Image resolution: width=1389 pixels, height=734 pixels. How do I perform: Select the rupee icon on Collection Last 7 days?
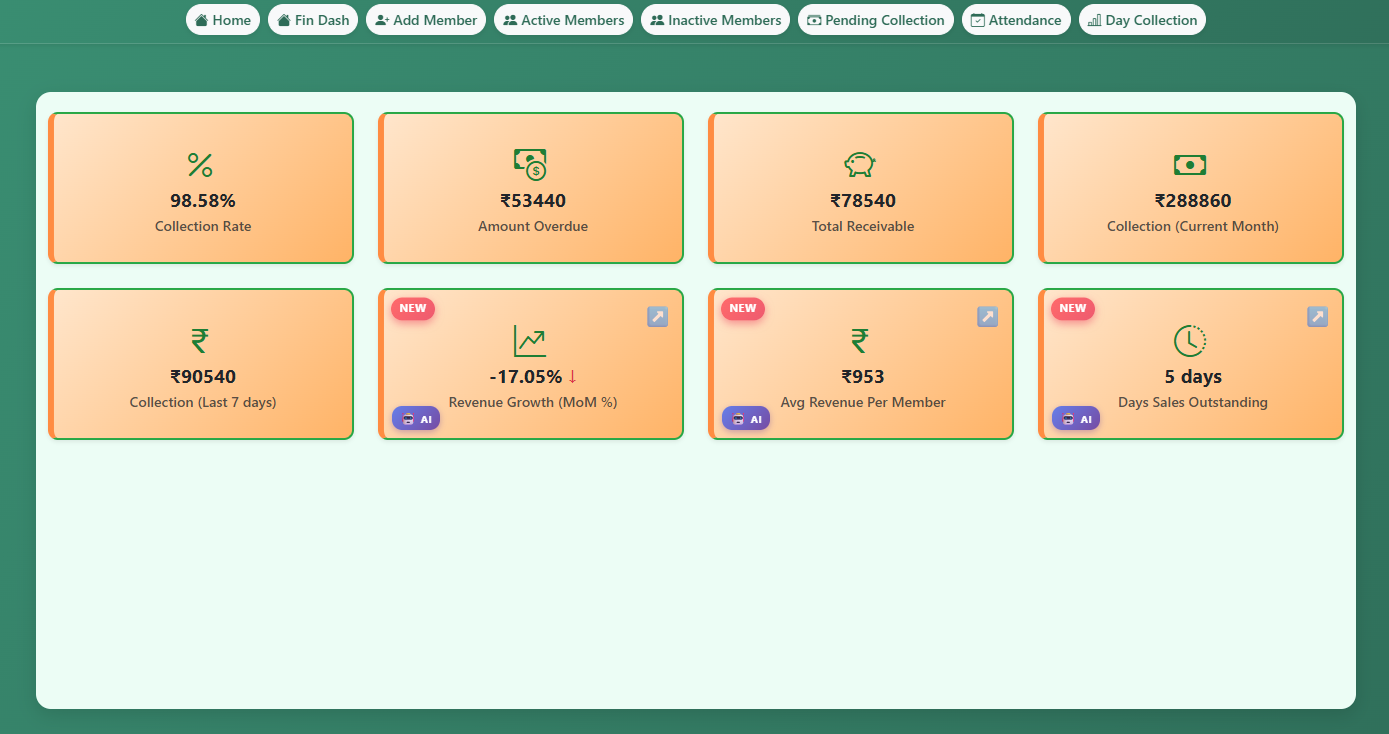(200, 340)
